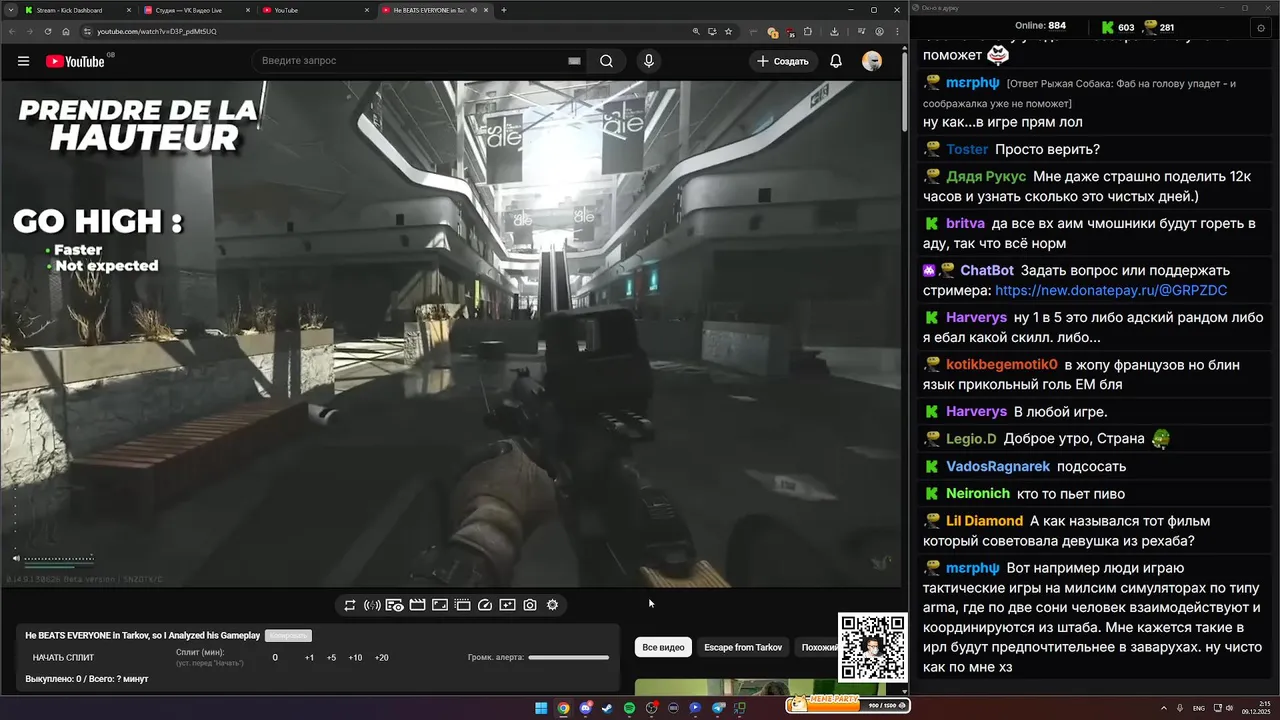This screenshot has width=1280, height=720.
Task: Click the dashed-rectangle theater icon below the video
Action: 462,605
